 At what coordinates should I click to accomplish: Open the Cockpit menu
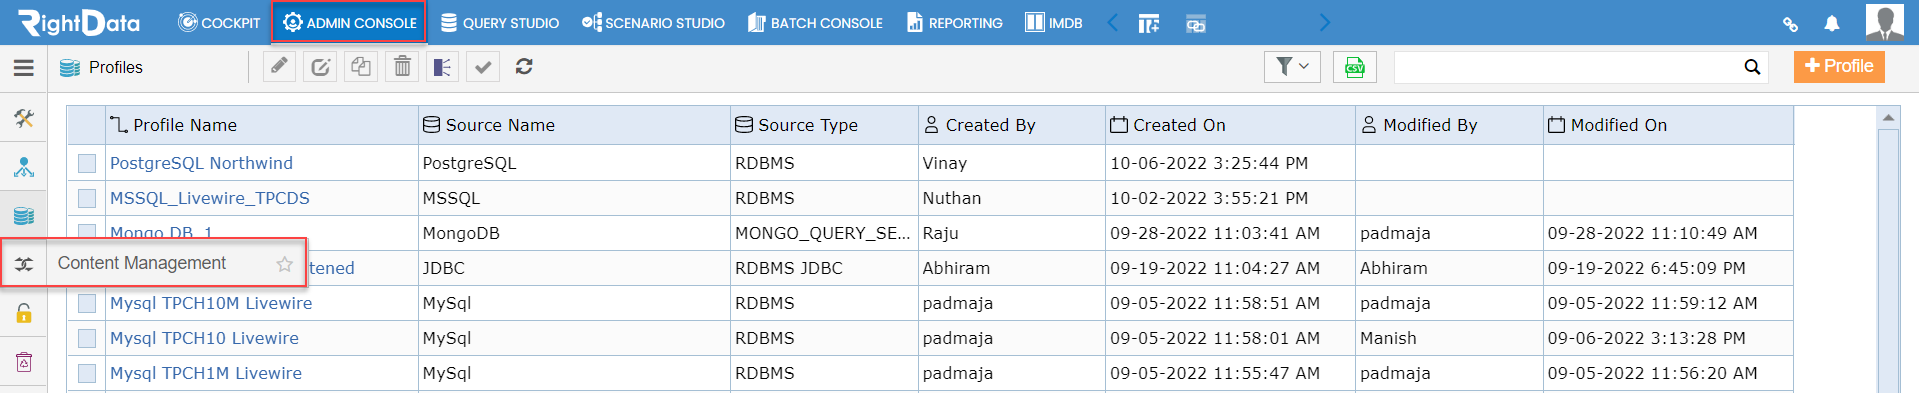coord(219,22)
